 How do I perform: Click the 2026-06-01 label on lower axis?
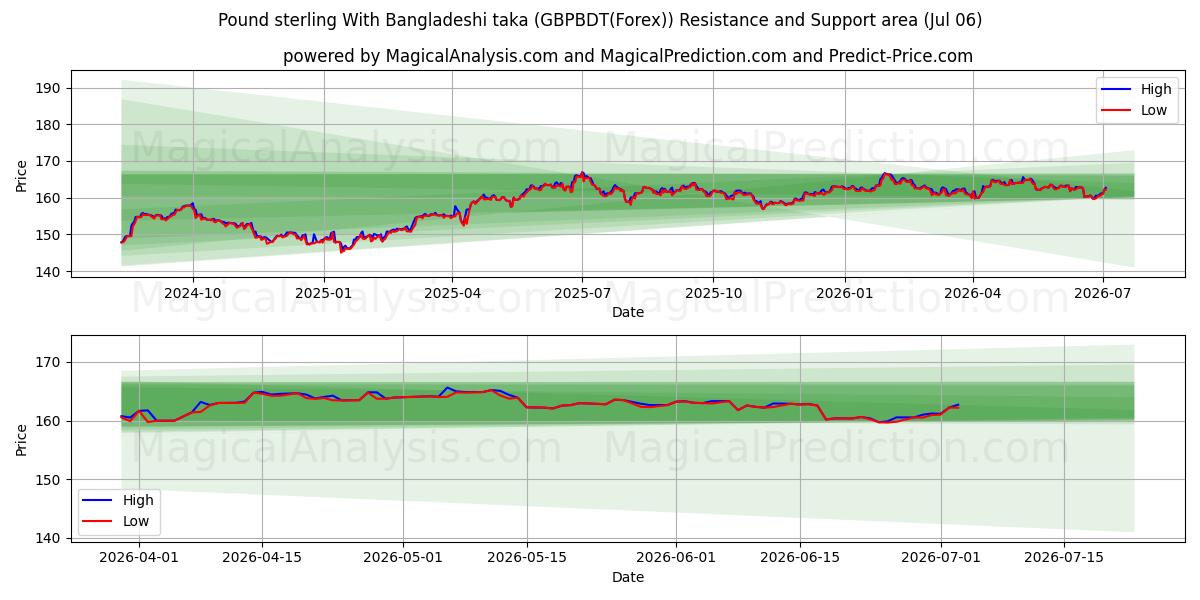(x=677, y=559)
